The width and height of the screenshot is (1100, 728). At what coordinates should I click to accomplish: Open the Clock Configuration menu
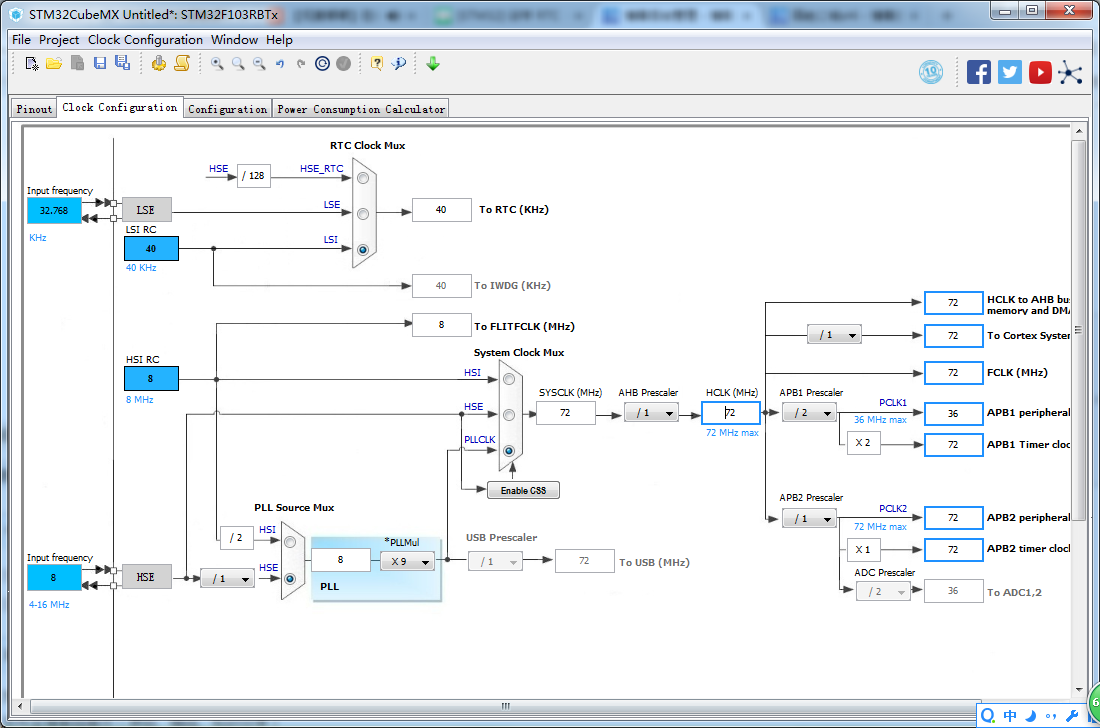point(145,39)
